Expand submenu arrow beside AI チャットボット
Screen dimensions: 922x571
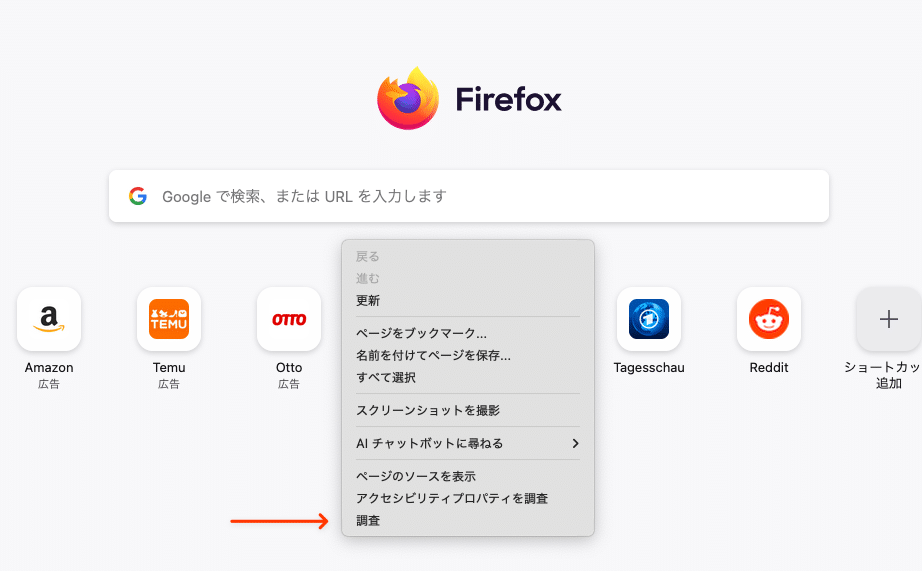pyautogui.click(x=576, y=443)
